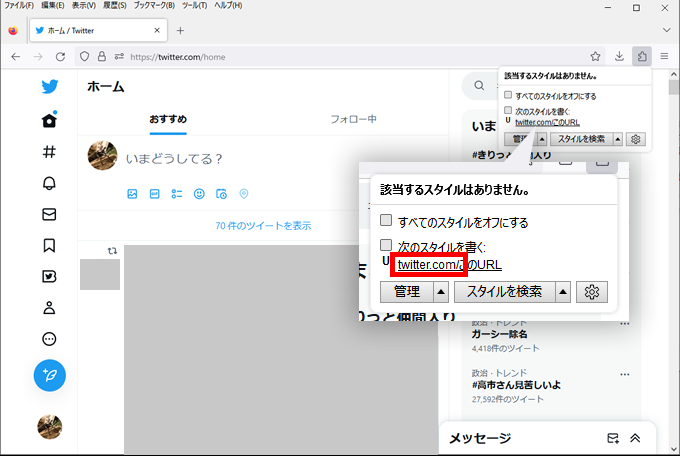Check すべてのスタイルをオフにする in the small popup
680x456 pixels.
pyautogui.click(x=508, y=95)
